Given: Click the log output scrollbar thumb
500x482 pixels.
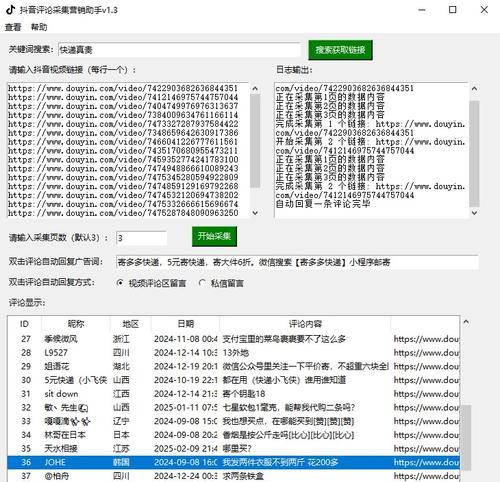Looking at the screenshot, I should point(474,154).
